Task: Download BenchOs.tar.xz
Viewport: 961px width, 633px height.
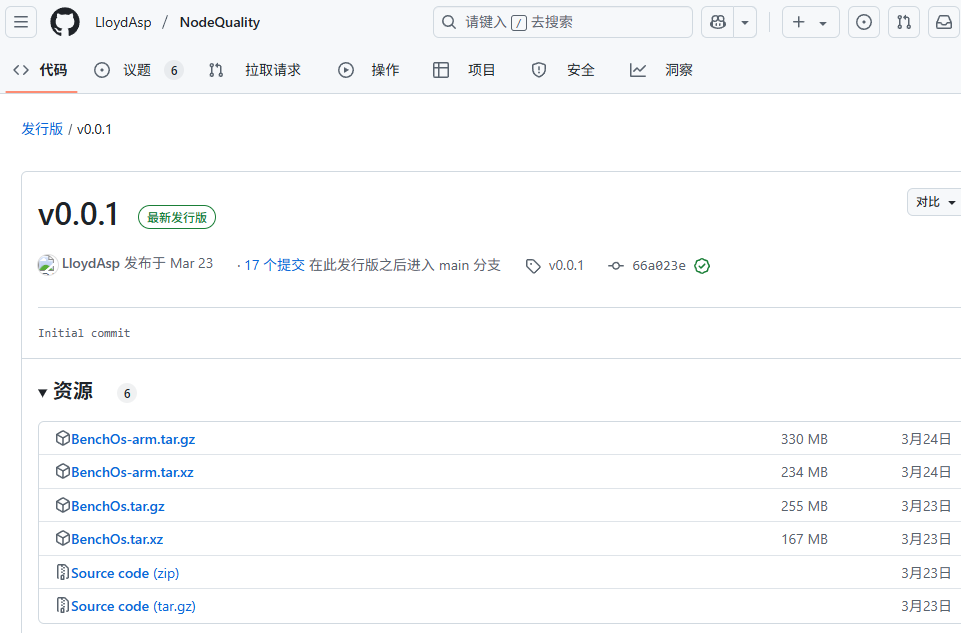Action: (117, 539)
